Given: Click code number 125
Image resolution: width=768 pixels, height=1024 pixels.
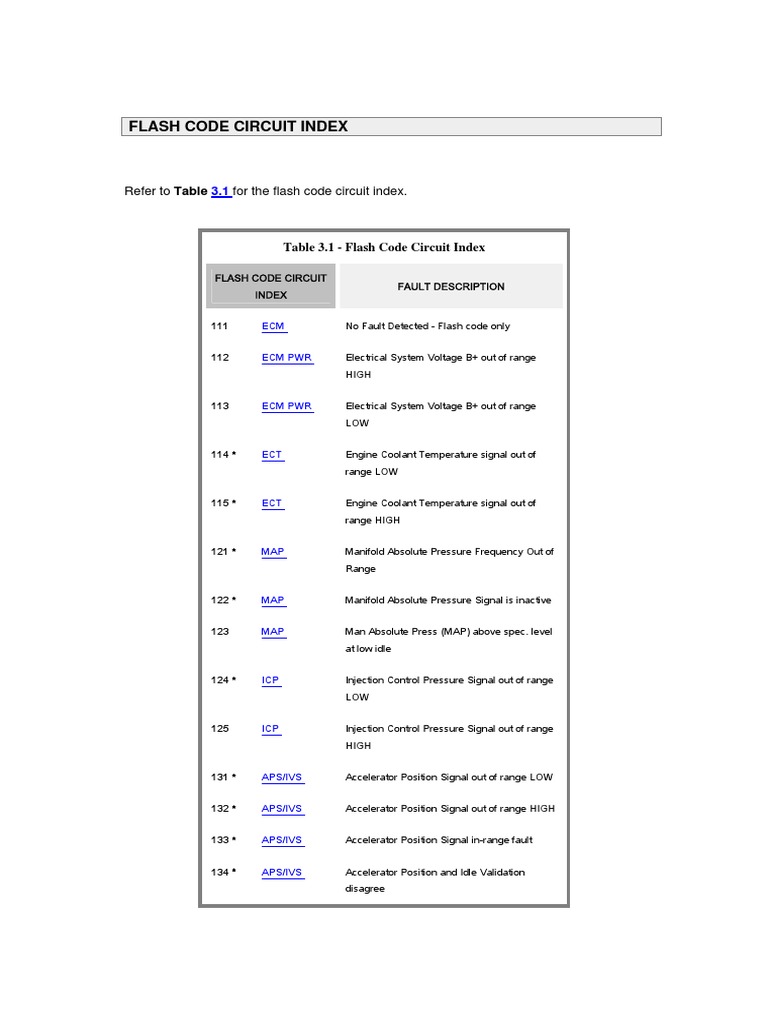Looking at the screenshot, I should (220, 728).
